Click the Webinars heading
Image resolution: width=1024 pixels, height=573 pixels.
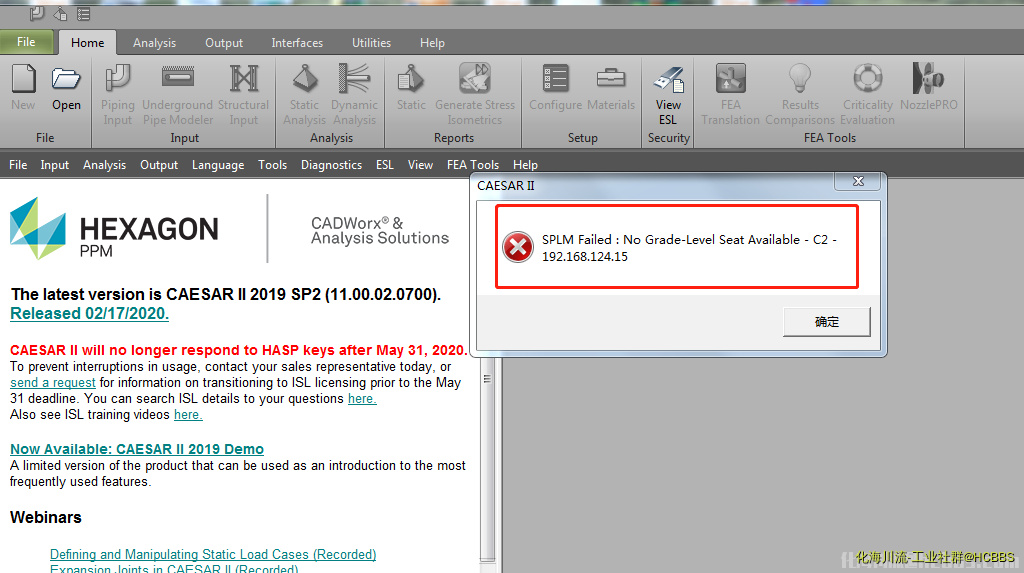tap(46, 517)
